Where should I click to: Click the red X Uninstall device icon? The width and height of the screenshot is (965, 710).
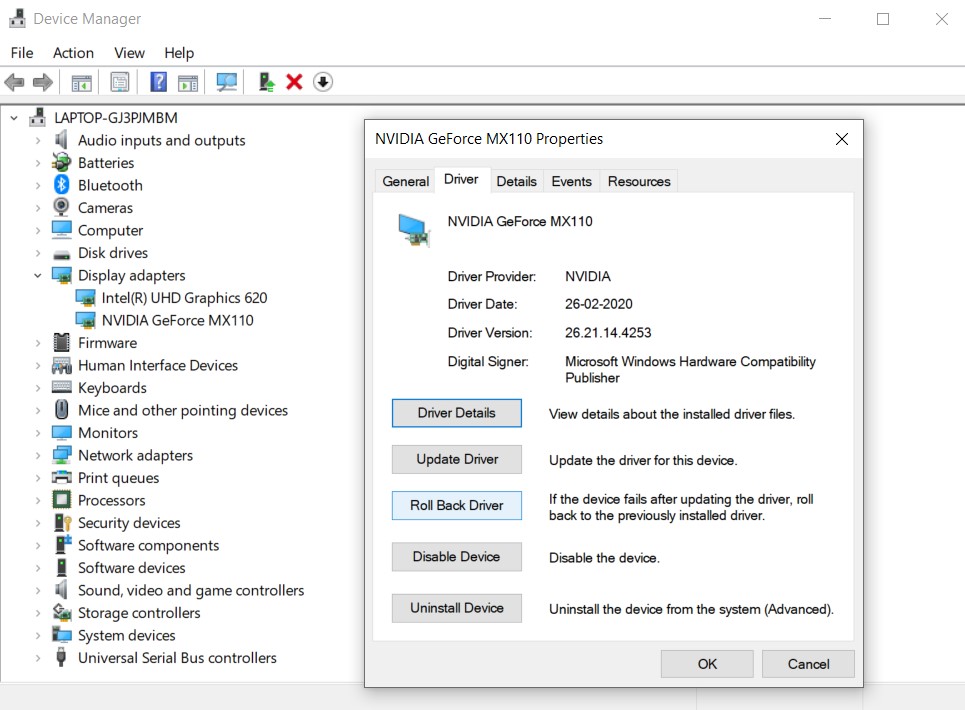point(294,82)
